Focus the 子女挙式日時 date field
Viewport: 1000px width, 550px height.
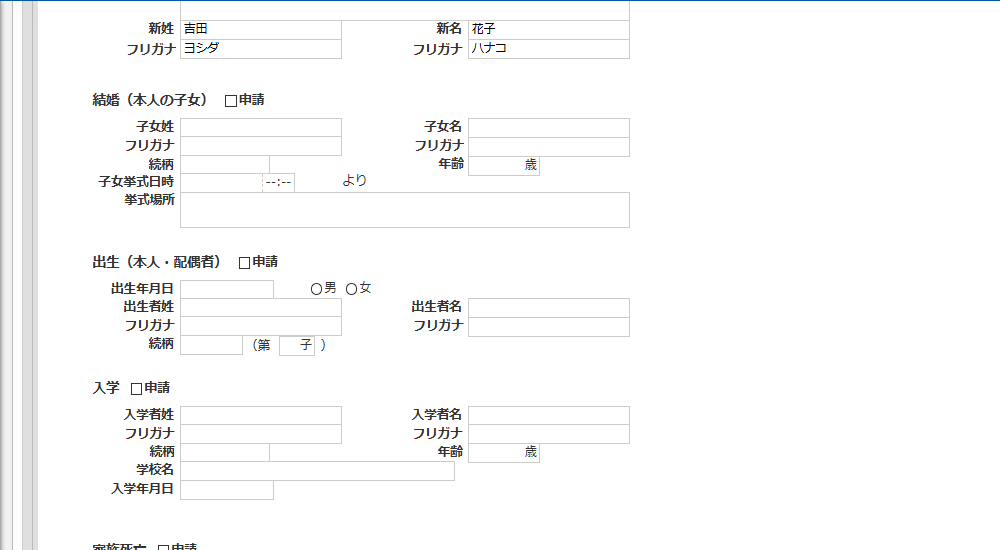[x=221, y=182]
